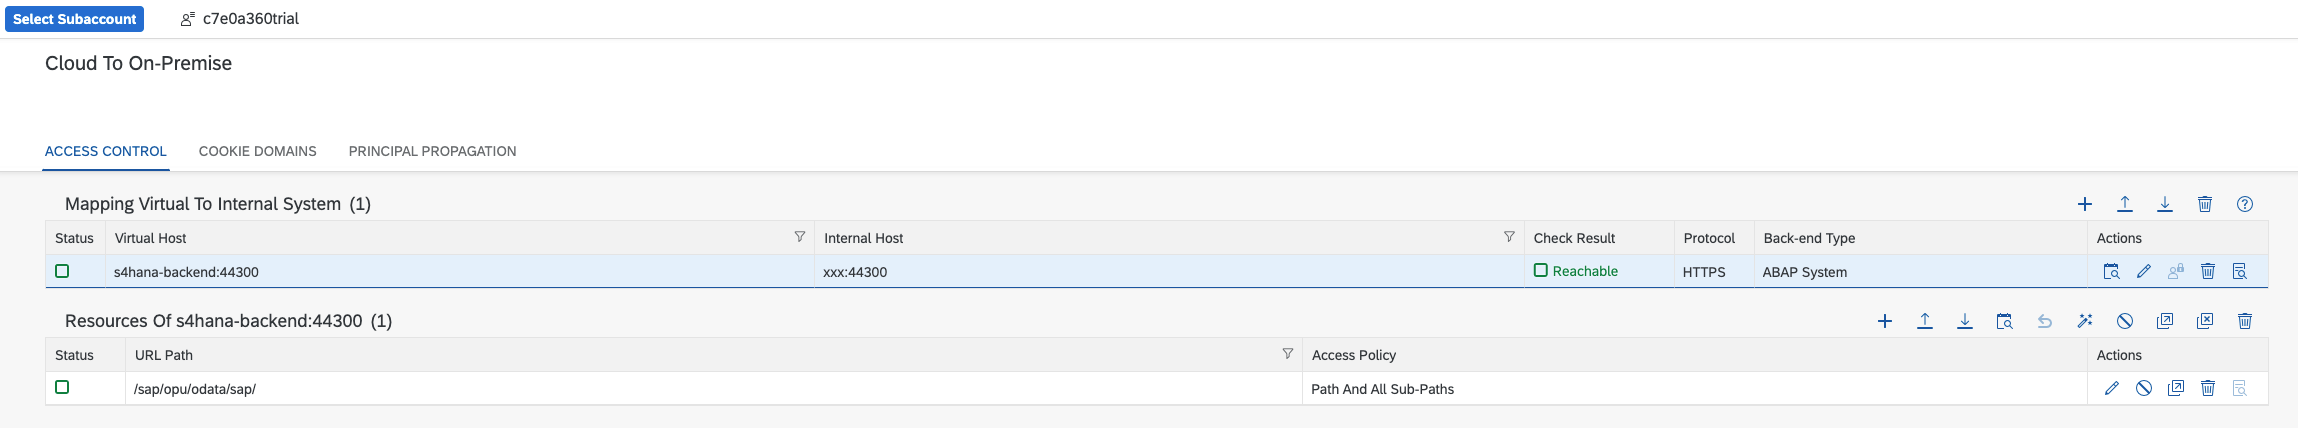Open the Virtual Host column filter
2298x428 pixels.
coord(799,237)
